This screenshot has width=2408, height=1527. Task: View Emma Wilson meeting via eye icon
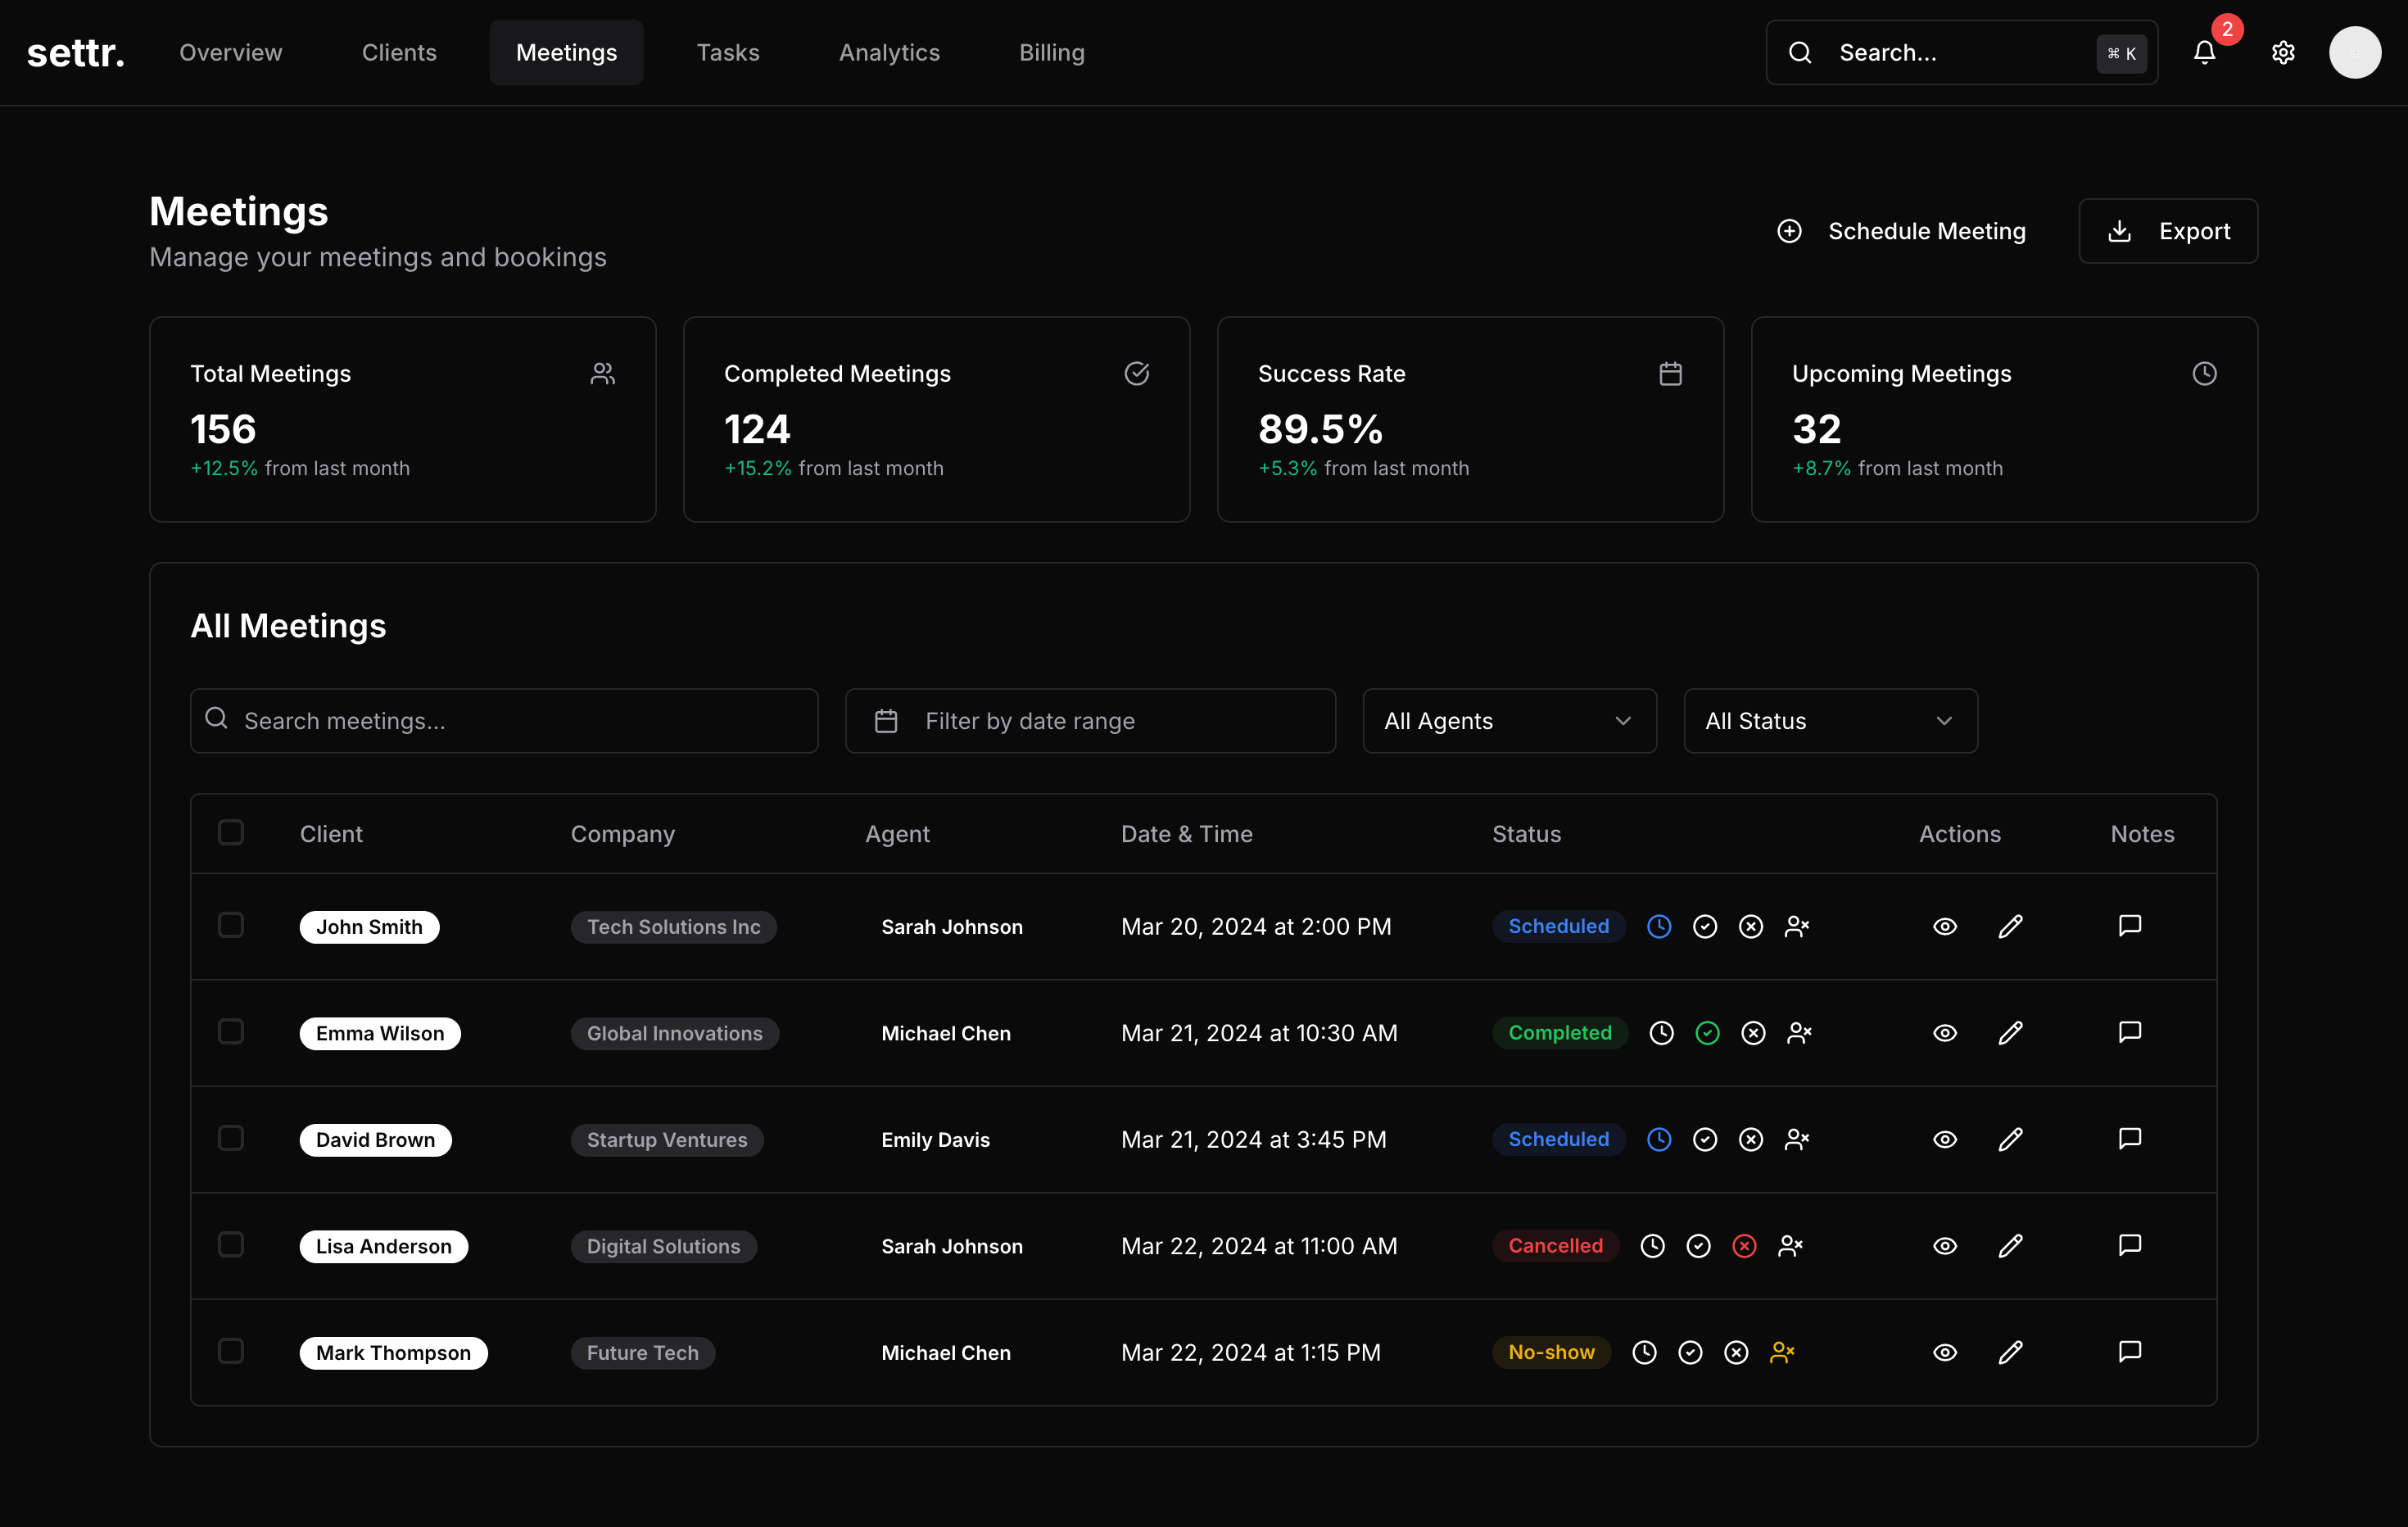1945,1033
